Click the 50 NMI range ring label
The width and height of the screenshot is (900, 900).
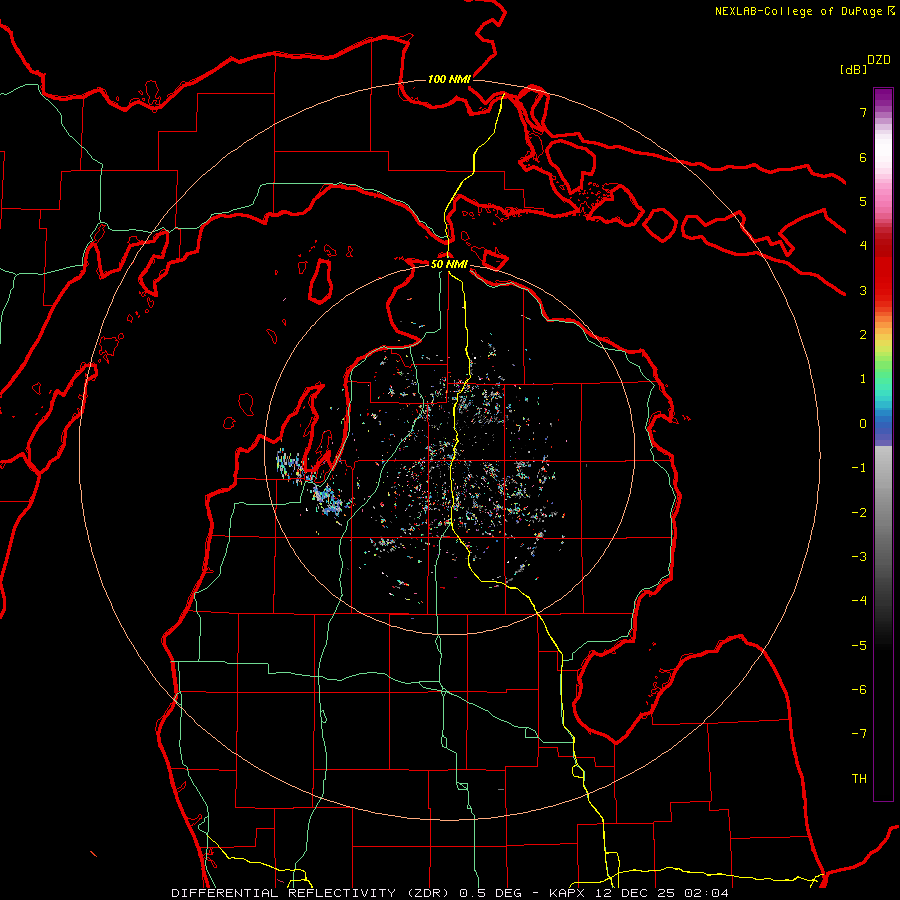click(449, 264)
